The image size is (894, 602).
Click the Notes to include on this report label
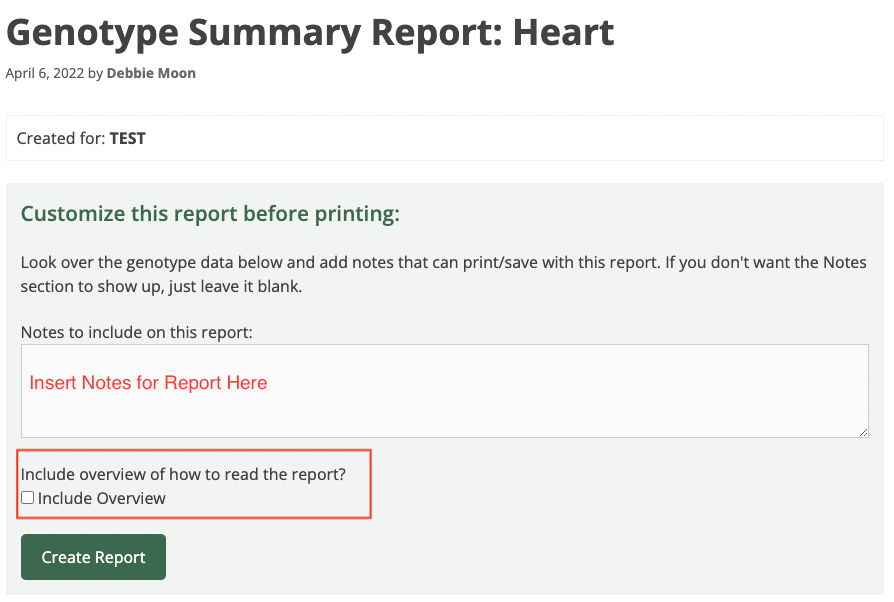pyautogui.click(x=136, y=332)
